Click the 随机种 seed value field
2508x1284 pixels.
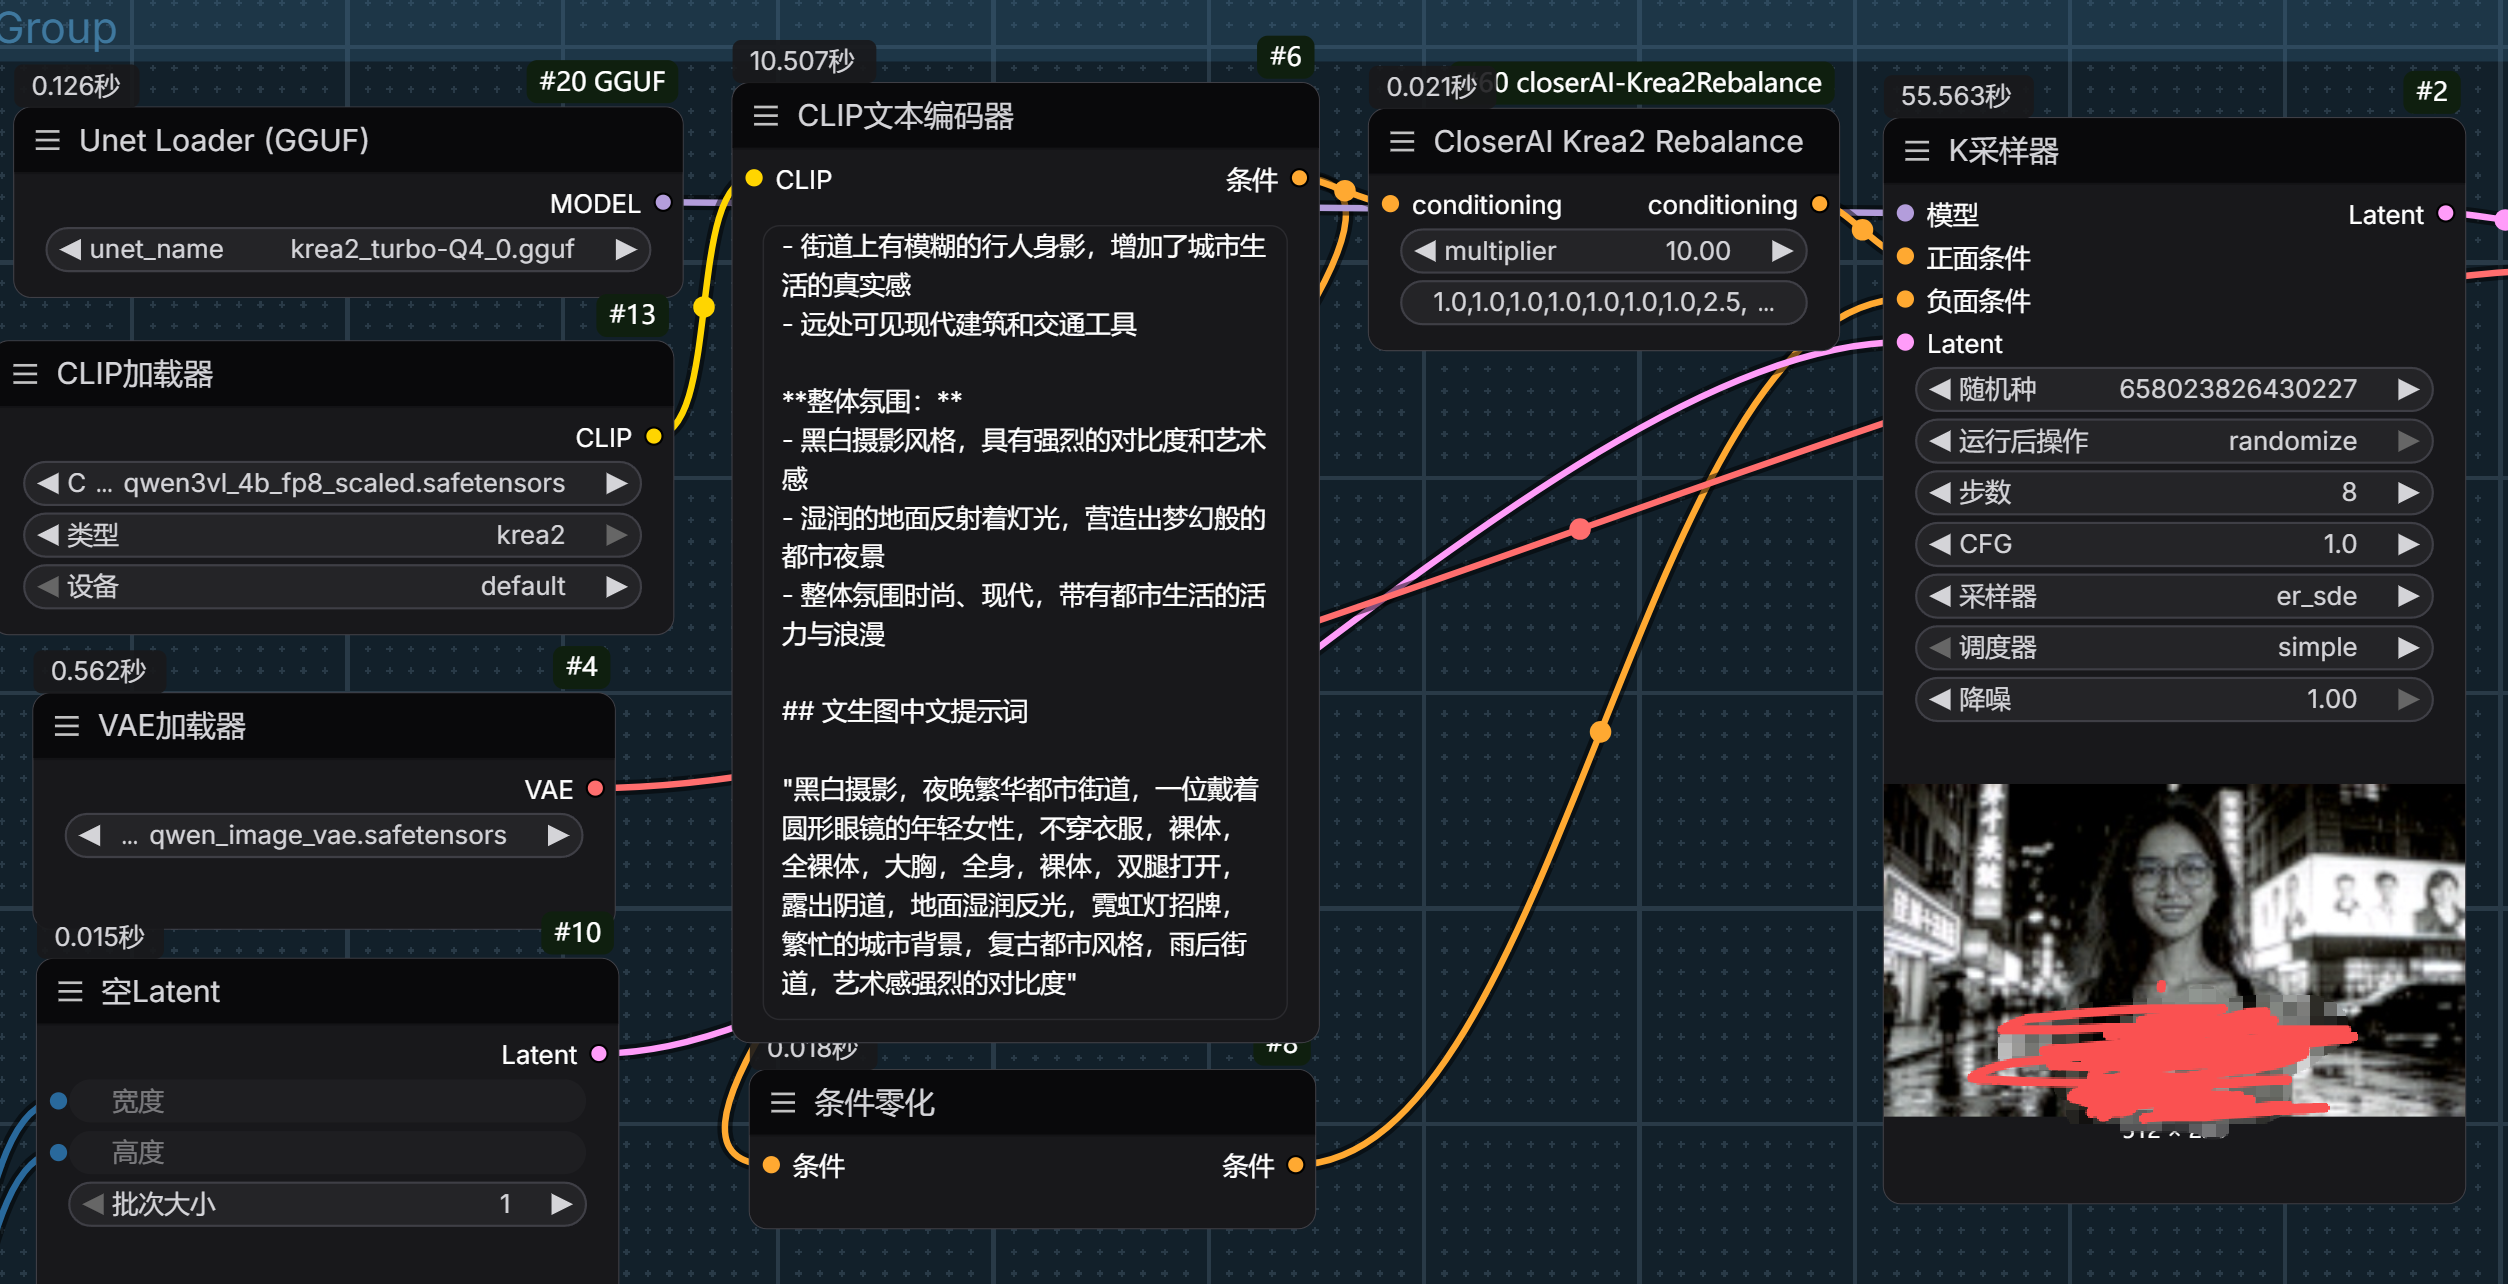pyautogui.click(x=2174, y=388)
